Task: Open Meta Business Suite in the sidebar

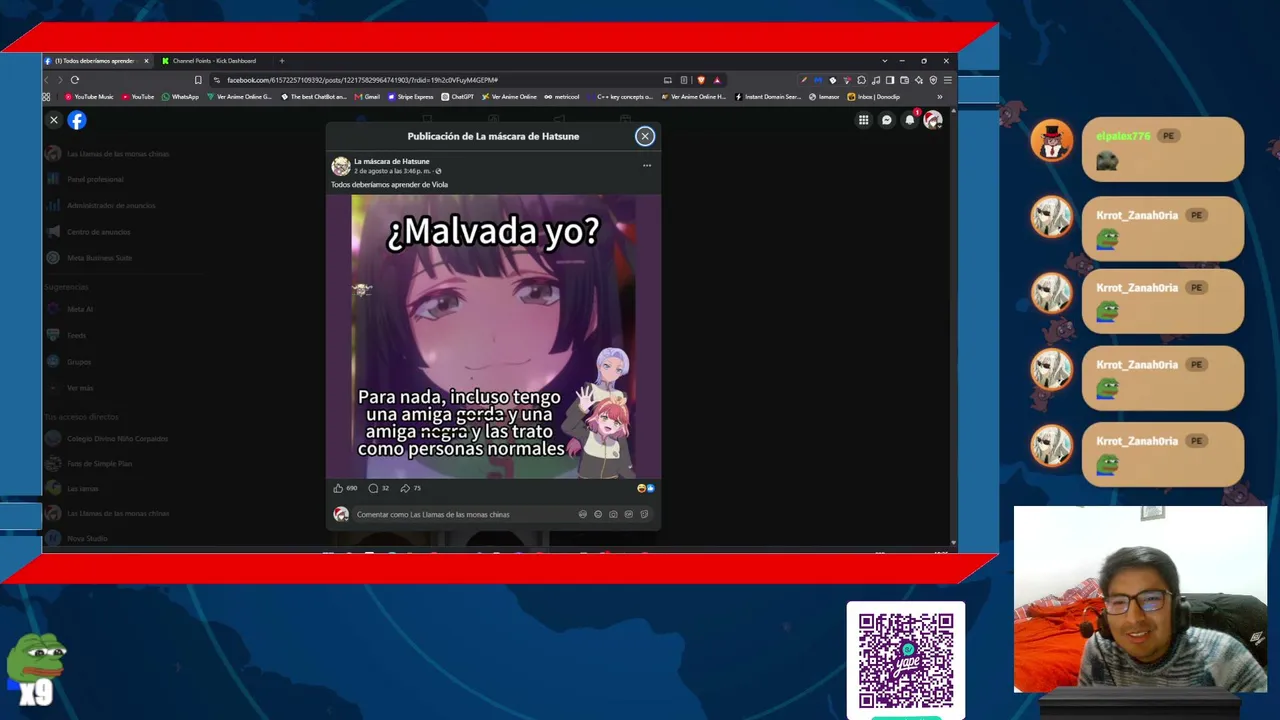Action: point(90,258)
